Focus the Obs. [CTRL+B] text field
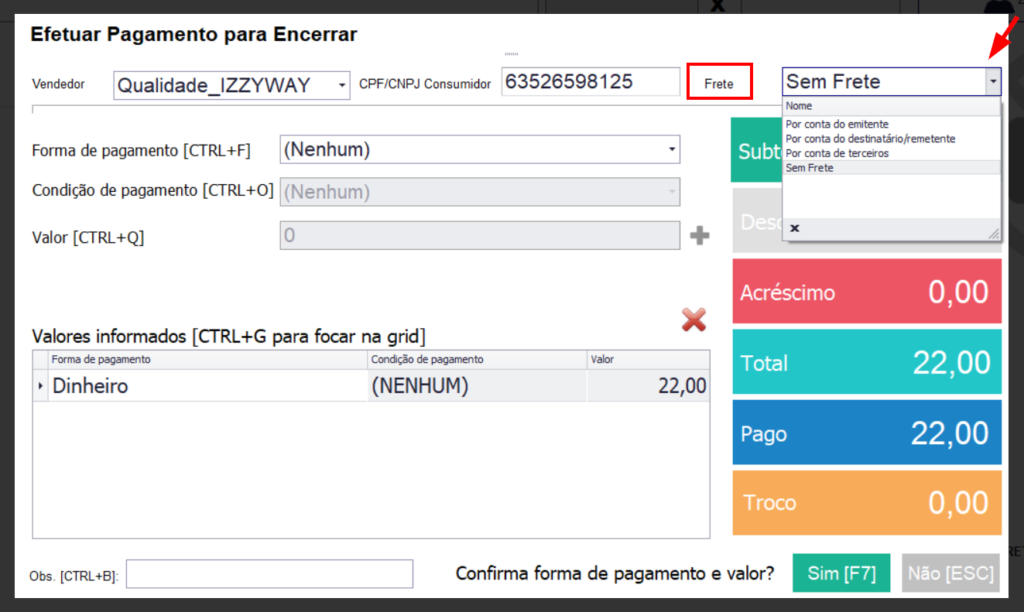Image resolution: width=1024 pixels, height=612 pixels. (269, 574)
